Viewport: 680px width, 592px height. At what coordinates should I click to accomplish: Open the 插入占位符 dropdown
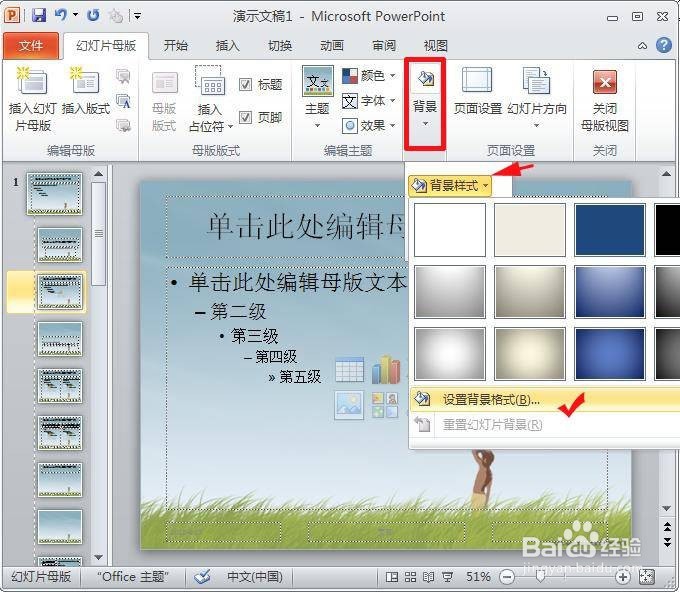pos(211,100)
